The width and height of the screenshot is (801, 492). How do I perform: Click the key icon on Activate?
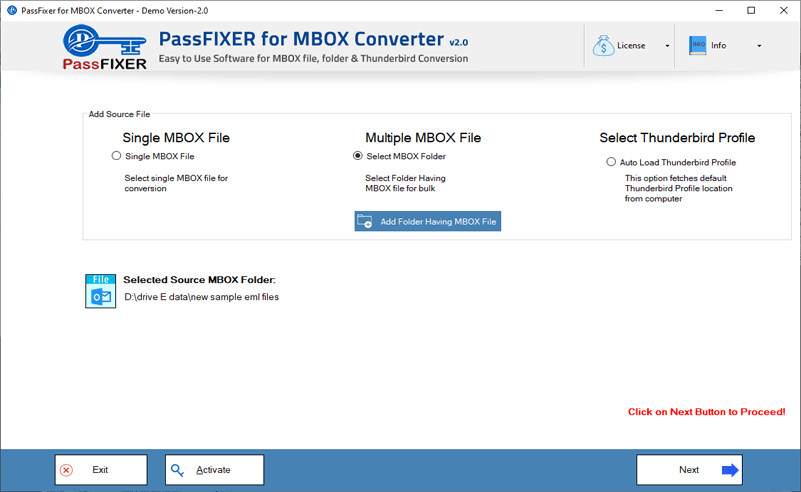point(177,470)
